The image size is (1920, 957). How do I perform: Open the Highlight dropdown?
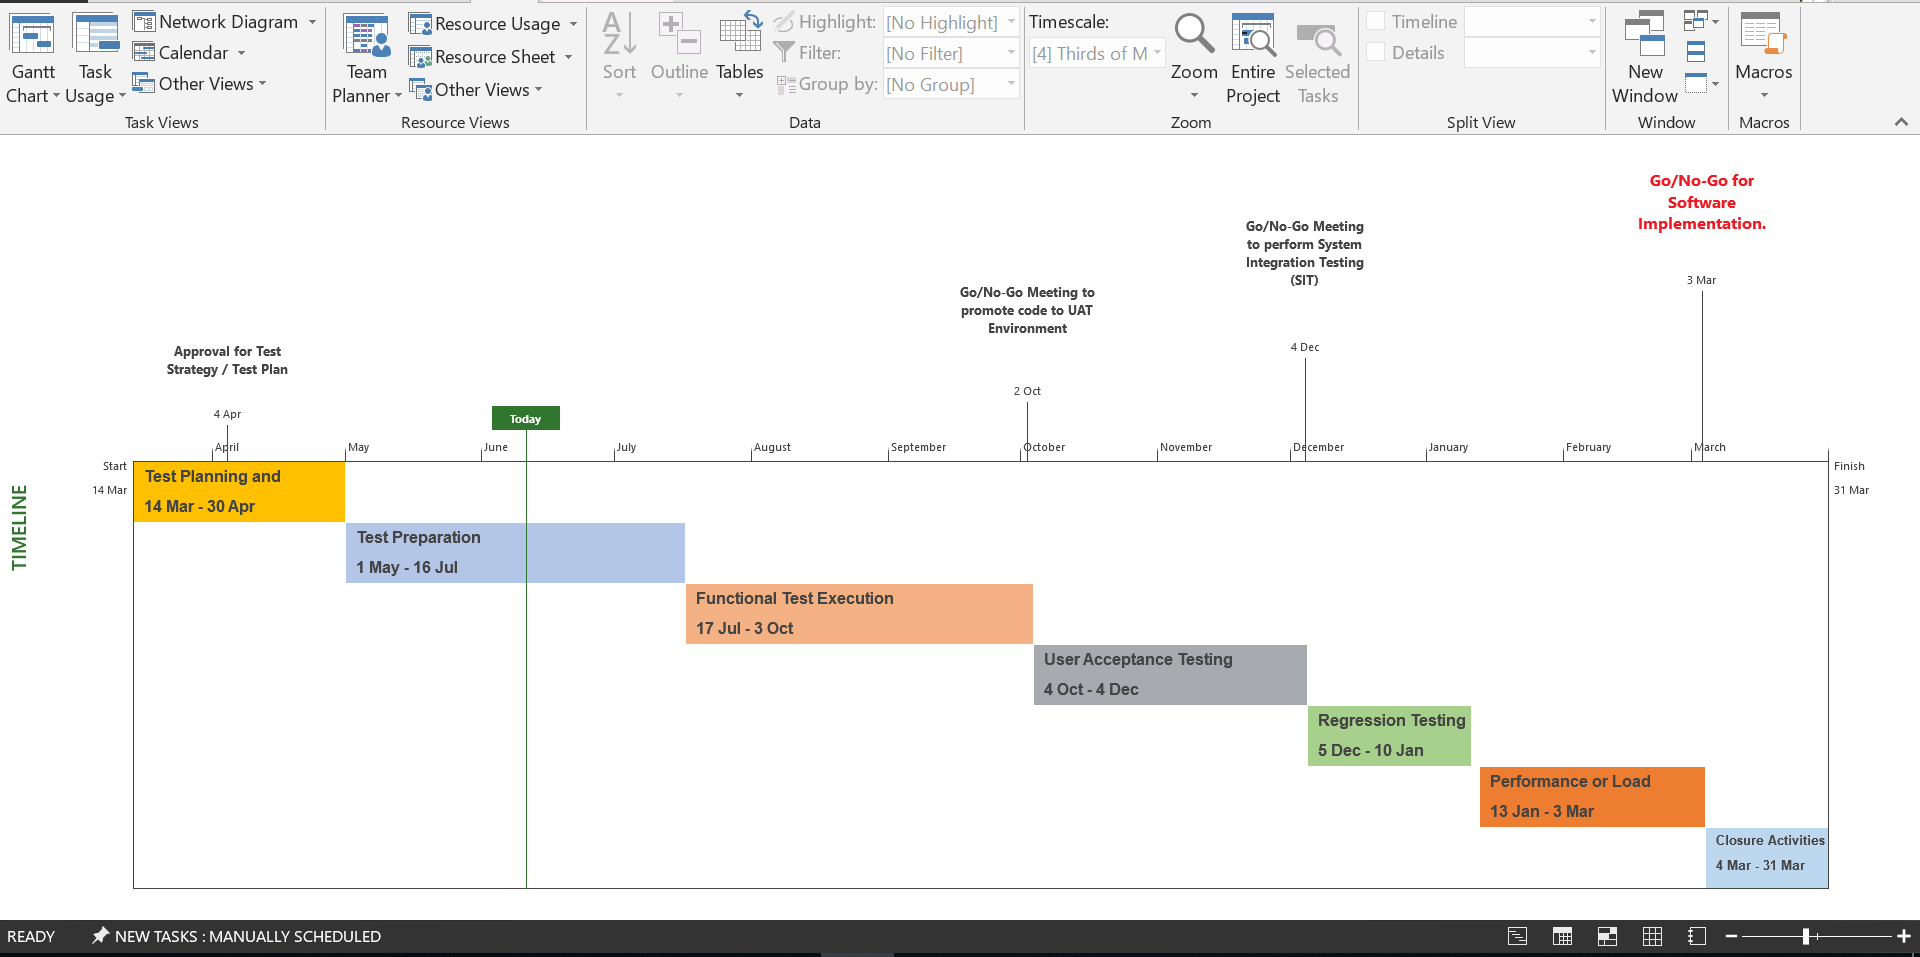point(948,21)
